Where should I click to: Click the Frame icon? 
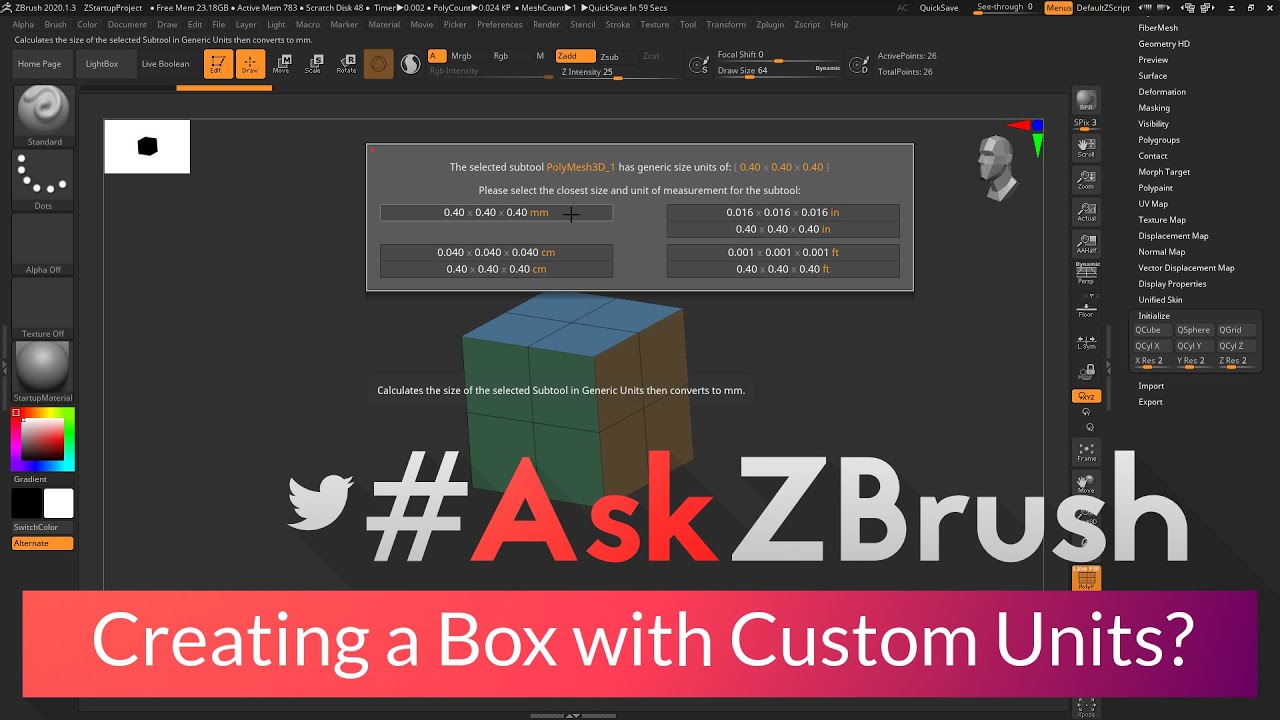point(1086,452)
